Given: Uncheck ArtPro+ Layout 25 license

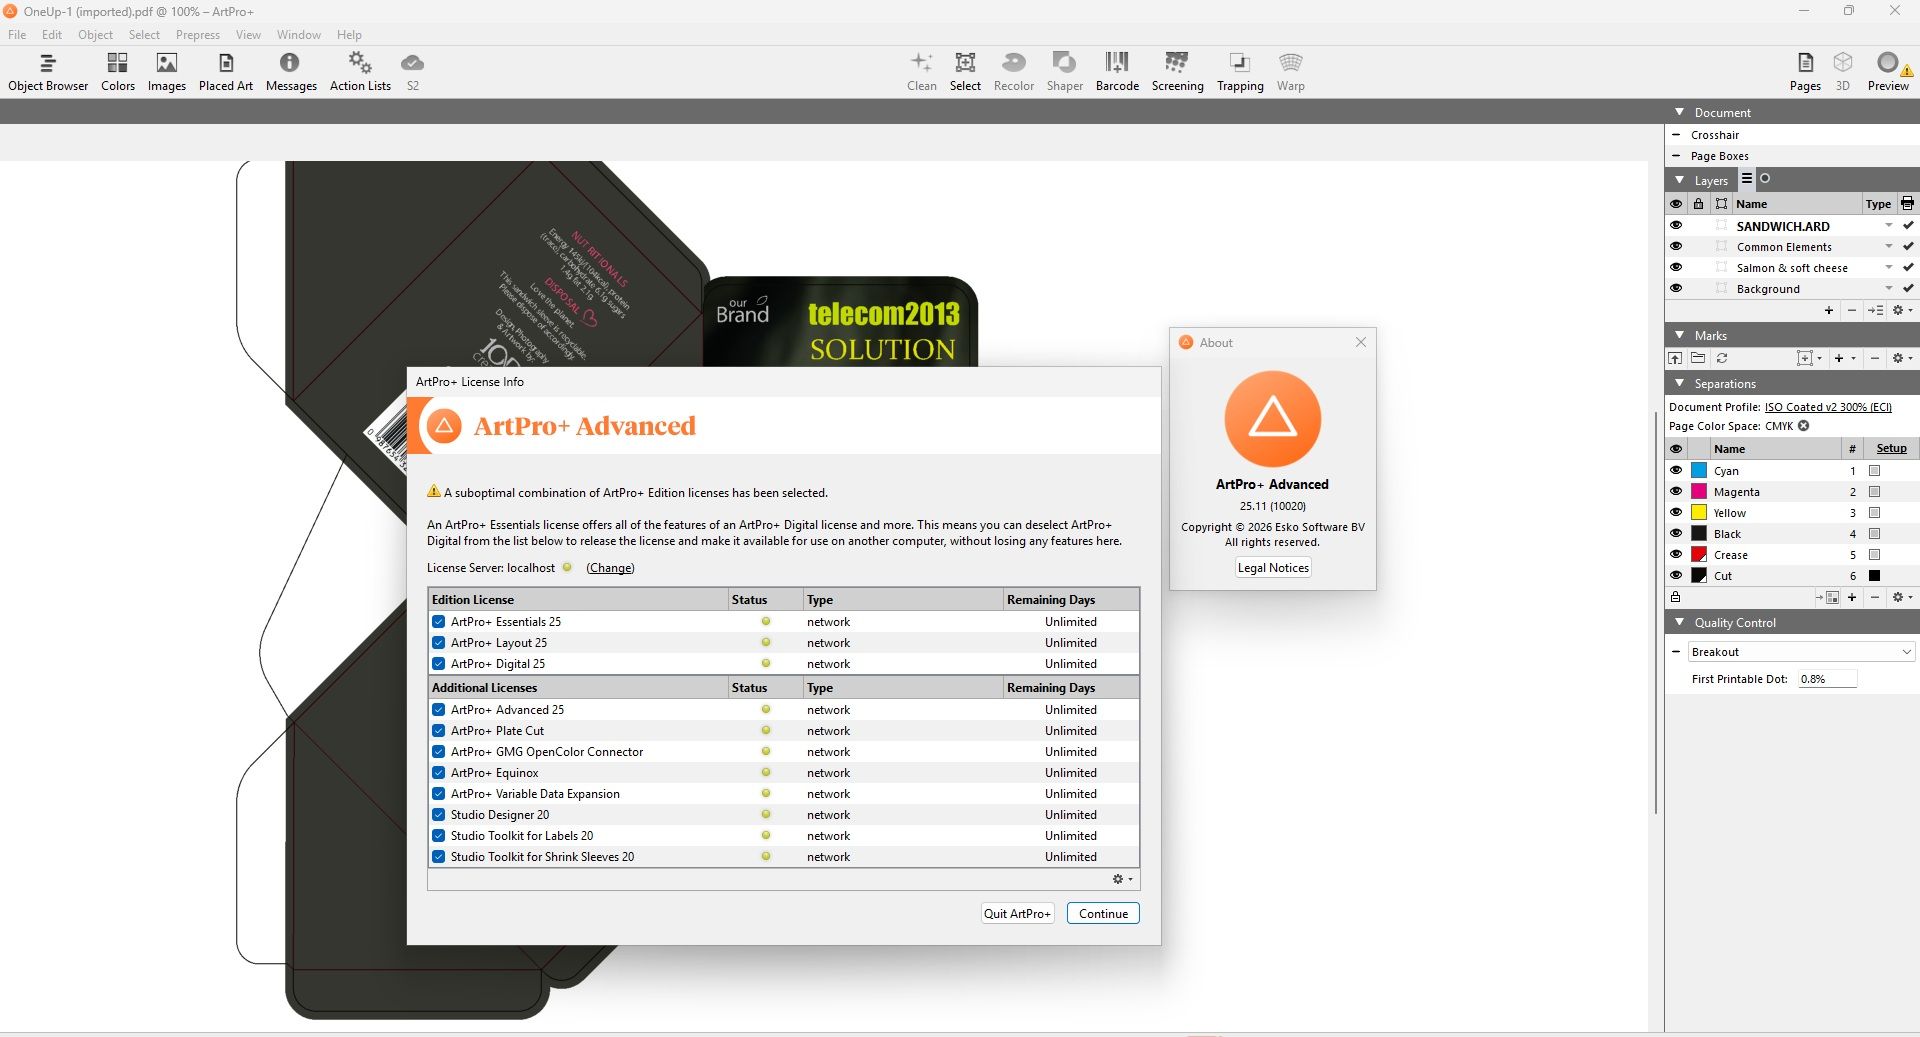Looking at the screenshot, I should pos(438,643).
